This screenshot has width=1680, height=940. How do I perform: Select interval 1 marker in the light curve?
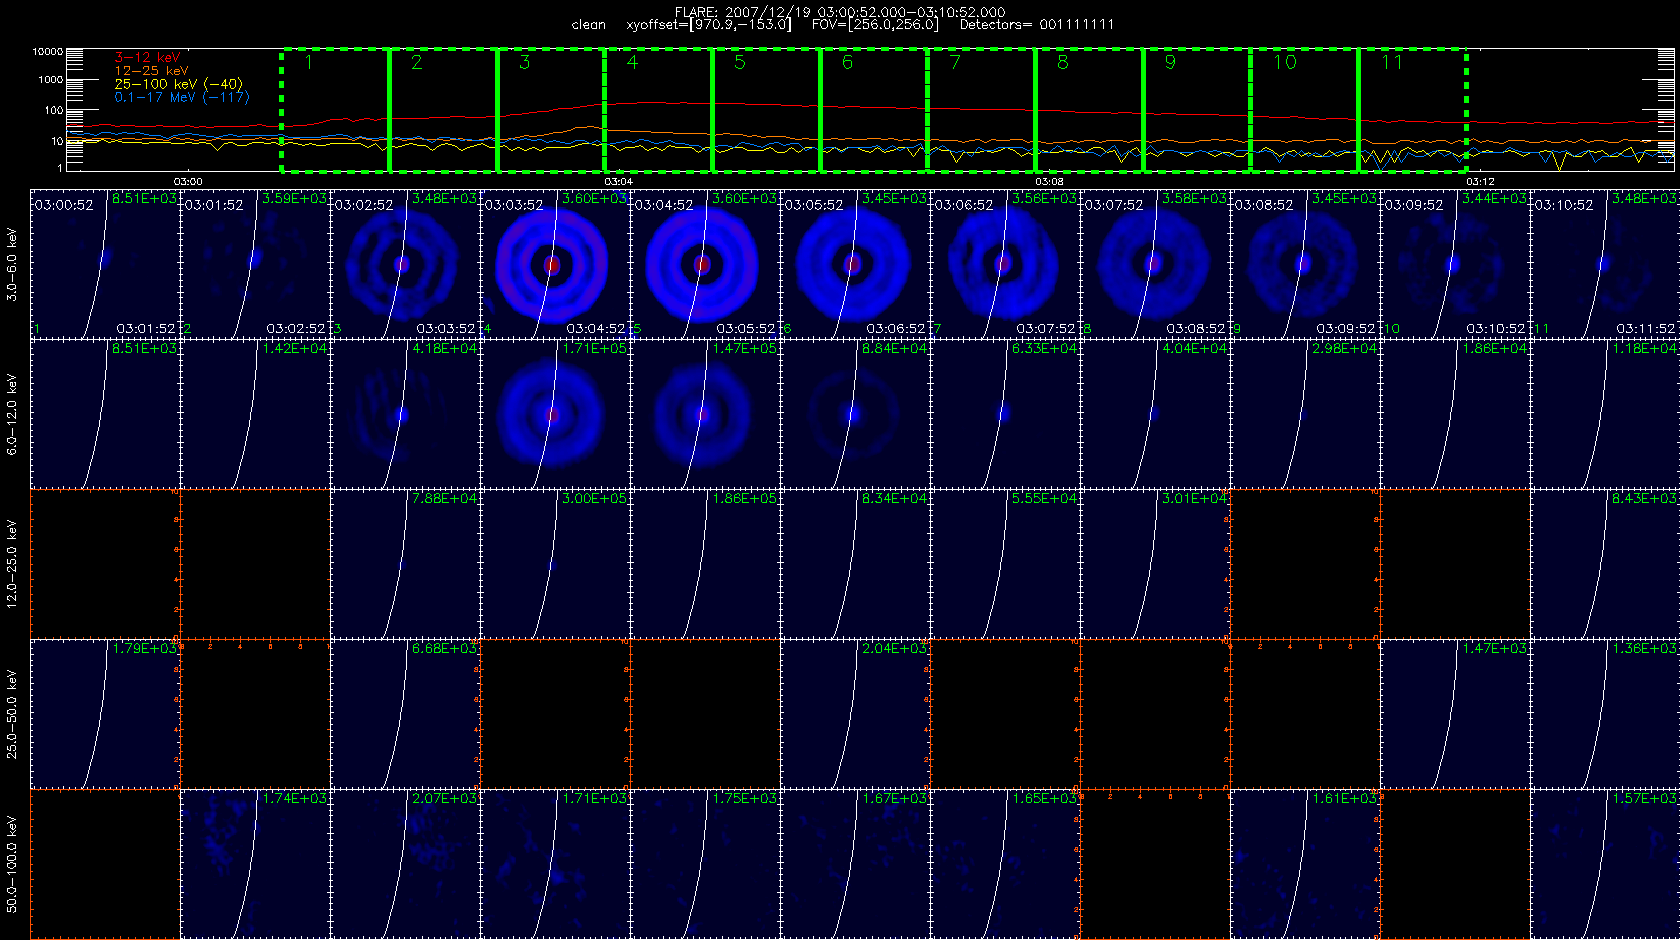coord(309,62)
